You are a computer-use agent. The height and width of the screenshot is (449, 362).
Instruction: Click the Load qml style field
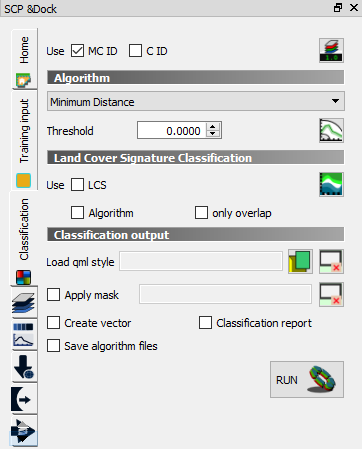[x=201, y=261]
